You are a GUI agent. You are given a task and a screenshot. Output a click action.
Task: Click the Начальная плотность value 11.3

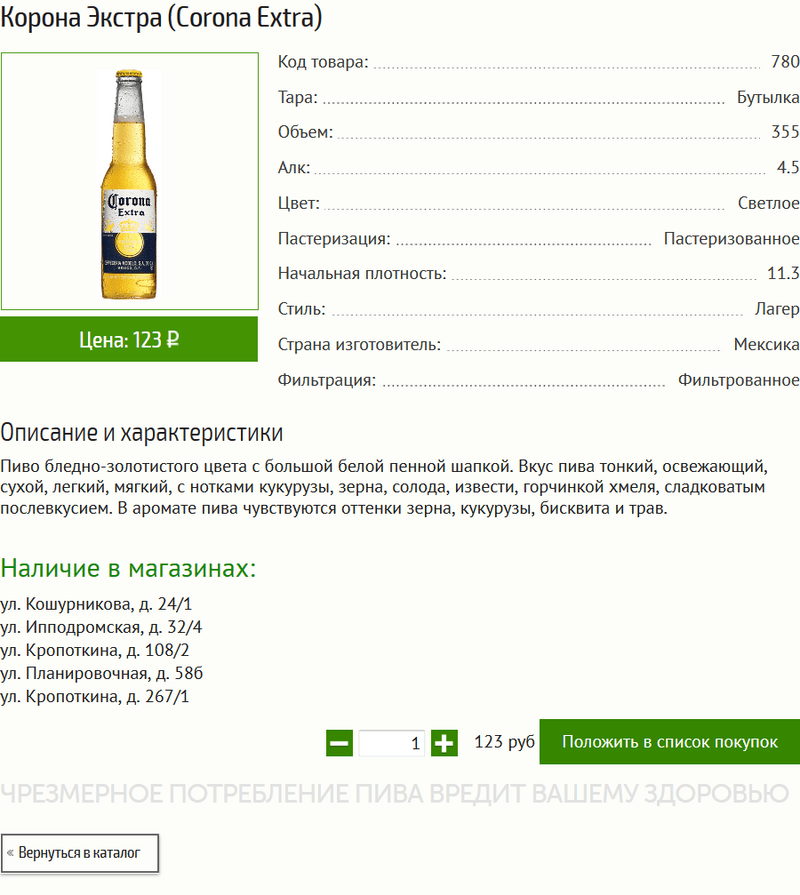coord(783,273)
